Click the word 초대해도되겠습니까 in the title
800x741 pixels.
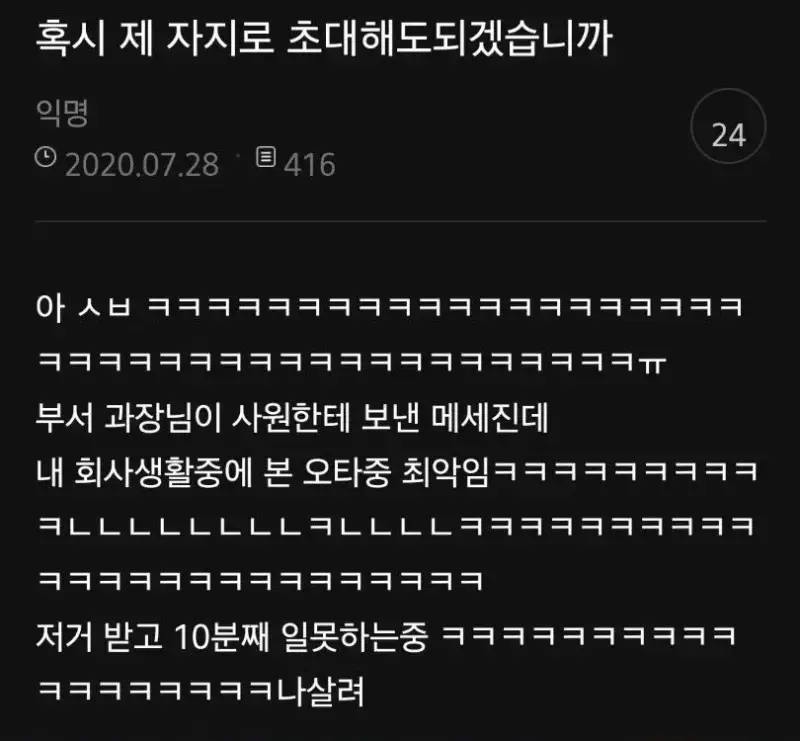[449, 38]
